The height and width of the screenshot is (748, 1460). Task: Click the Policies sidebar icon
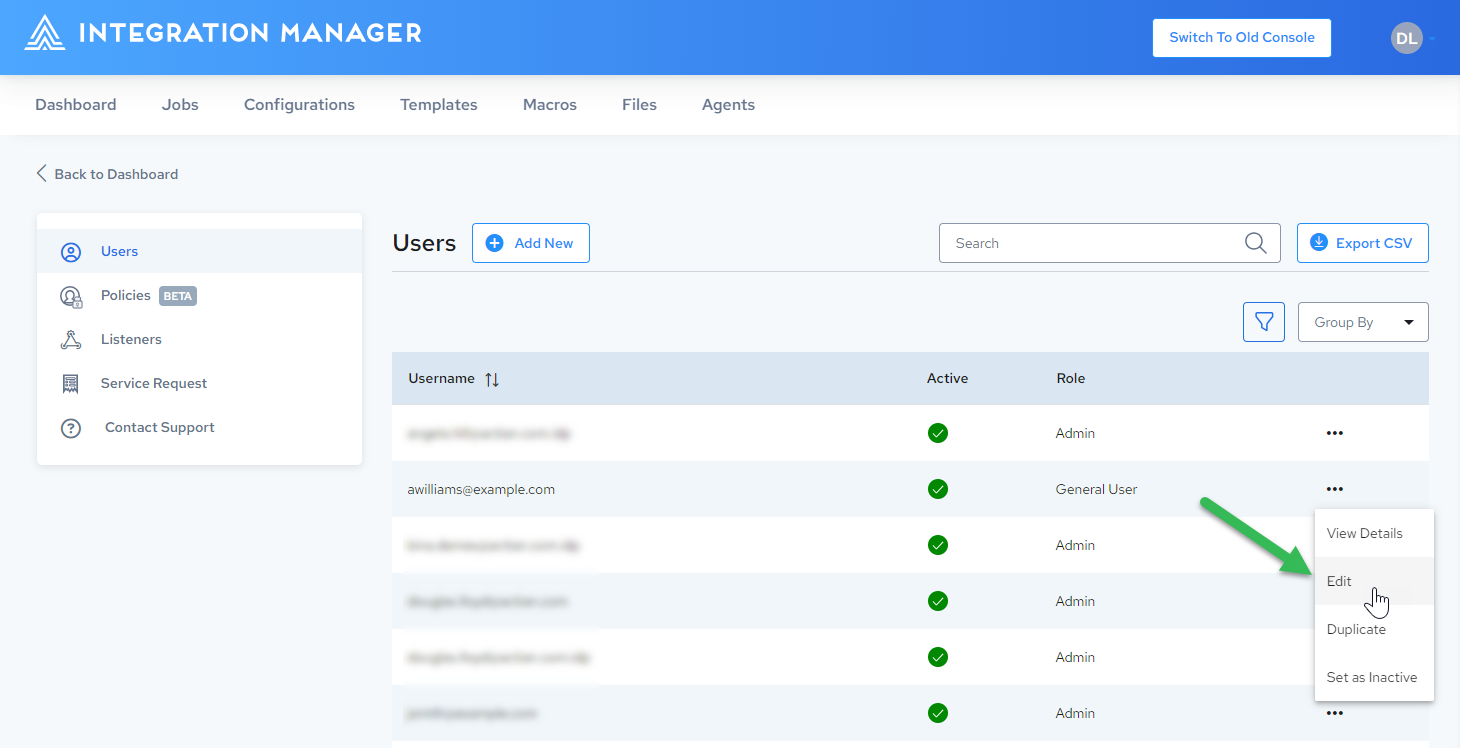(x=71, y=296)
